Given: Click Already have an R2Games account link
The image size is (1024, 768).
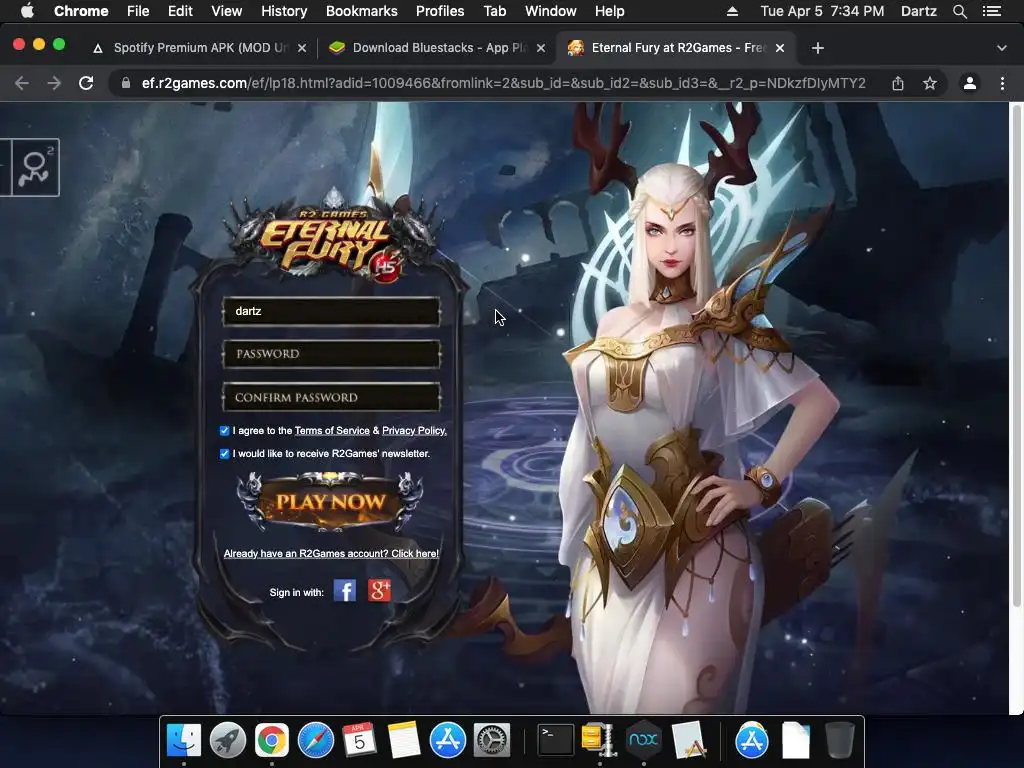Looking at the screenshot, I should click(331, 553).
